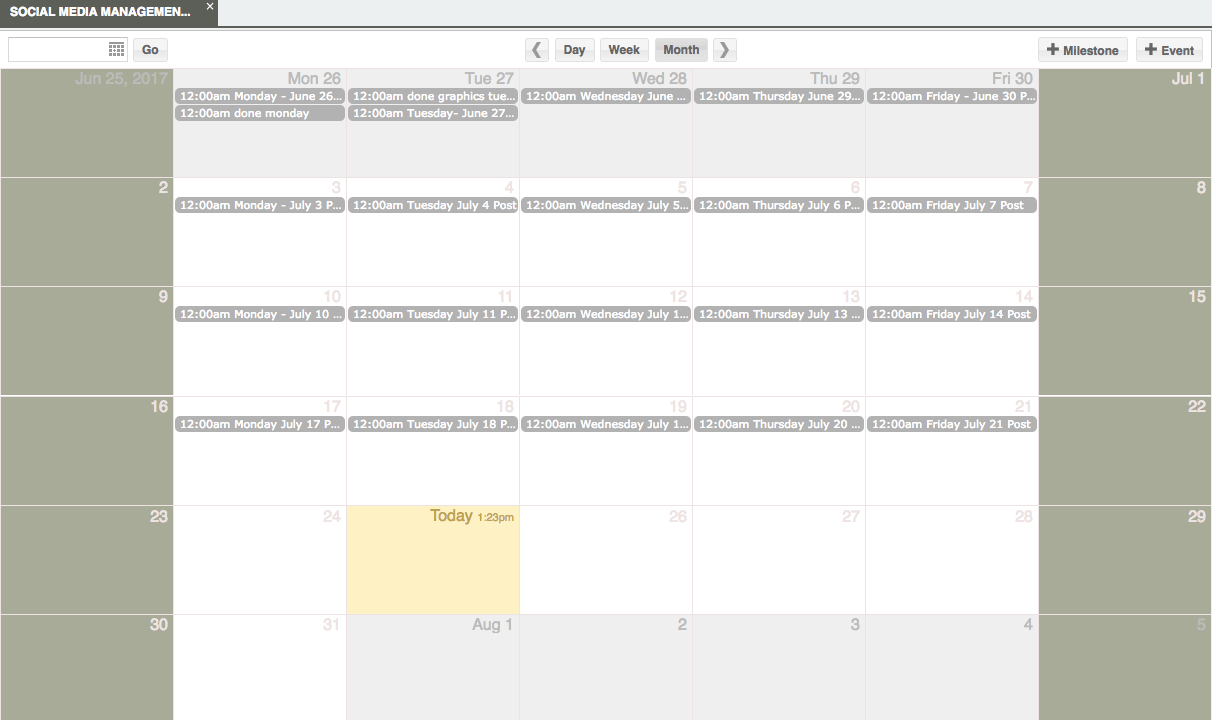Select the July 31 day cell
The width and height of the screenshot is (1212, 720).
pyautogui.click(x=260, y=668)
